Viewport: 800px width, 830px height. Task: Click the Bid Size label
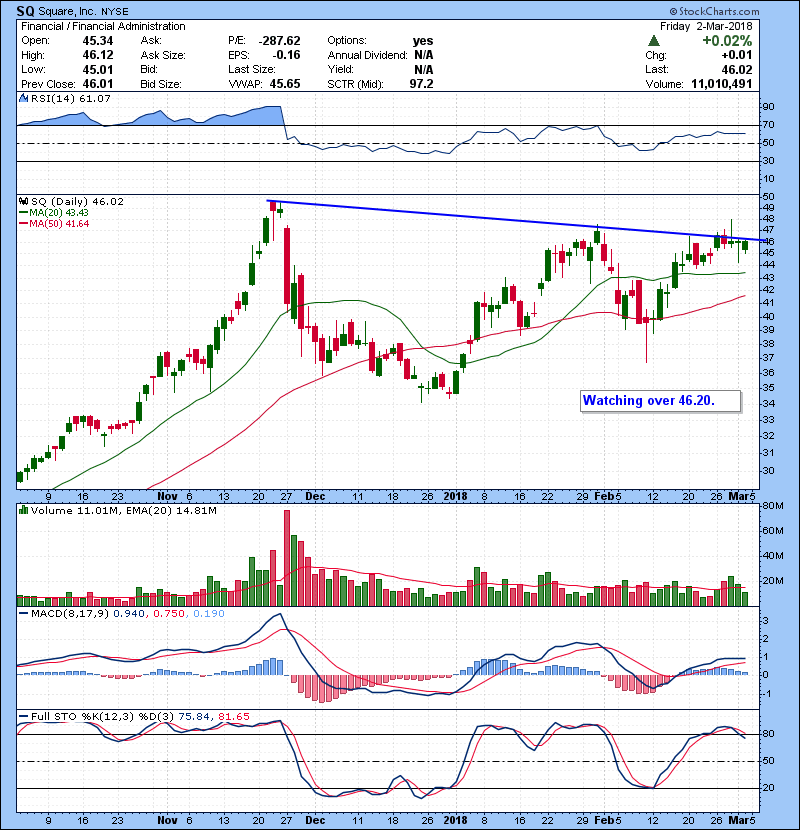point(161,84)
